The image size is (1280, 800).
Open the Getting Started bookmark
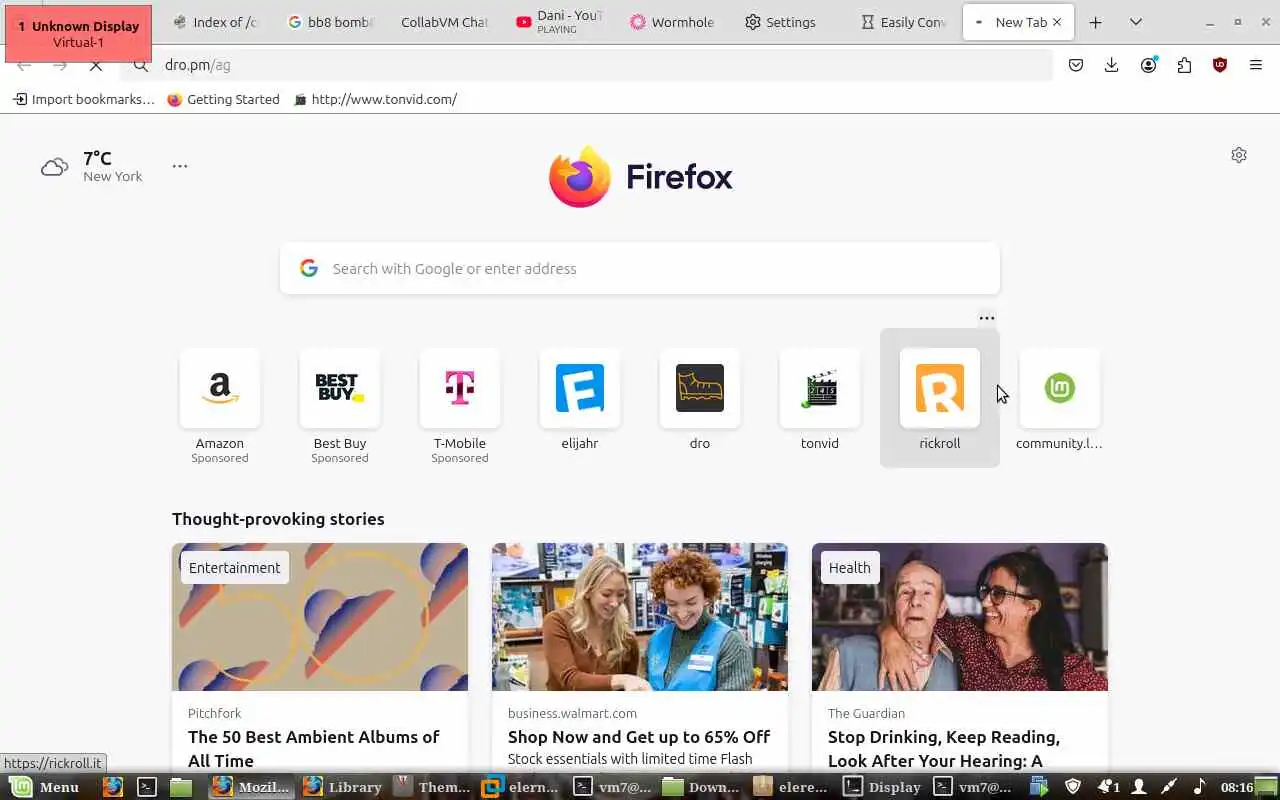[x=223, y=99]
